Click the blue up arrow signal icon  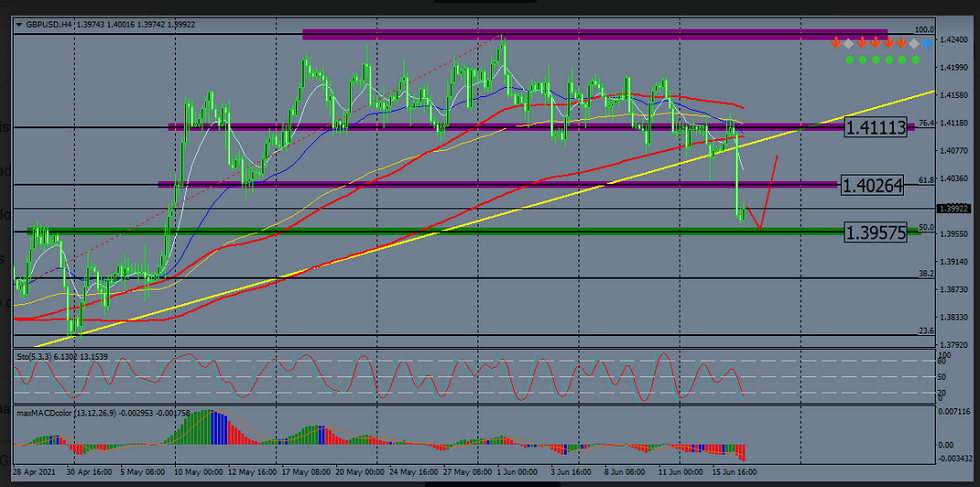pyautogui.click(x=927, y=44)
